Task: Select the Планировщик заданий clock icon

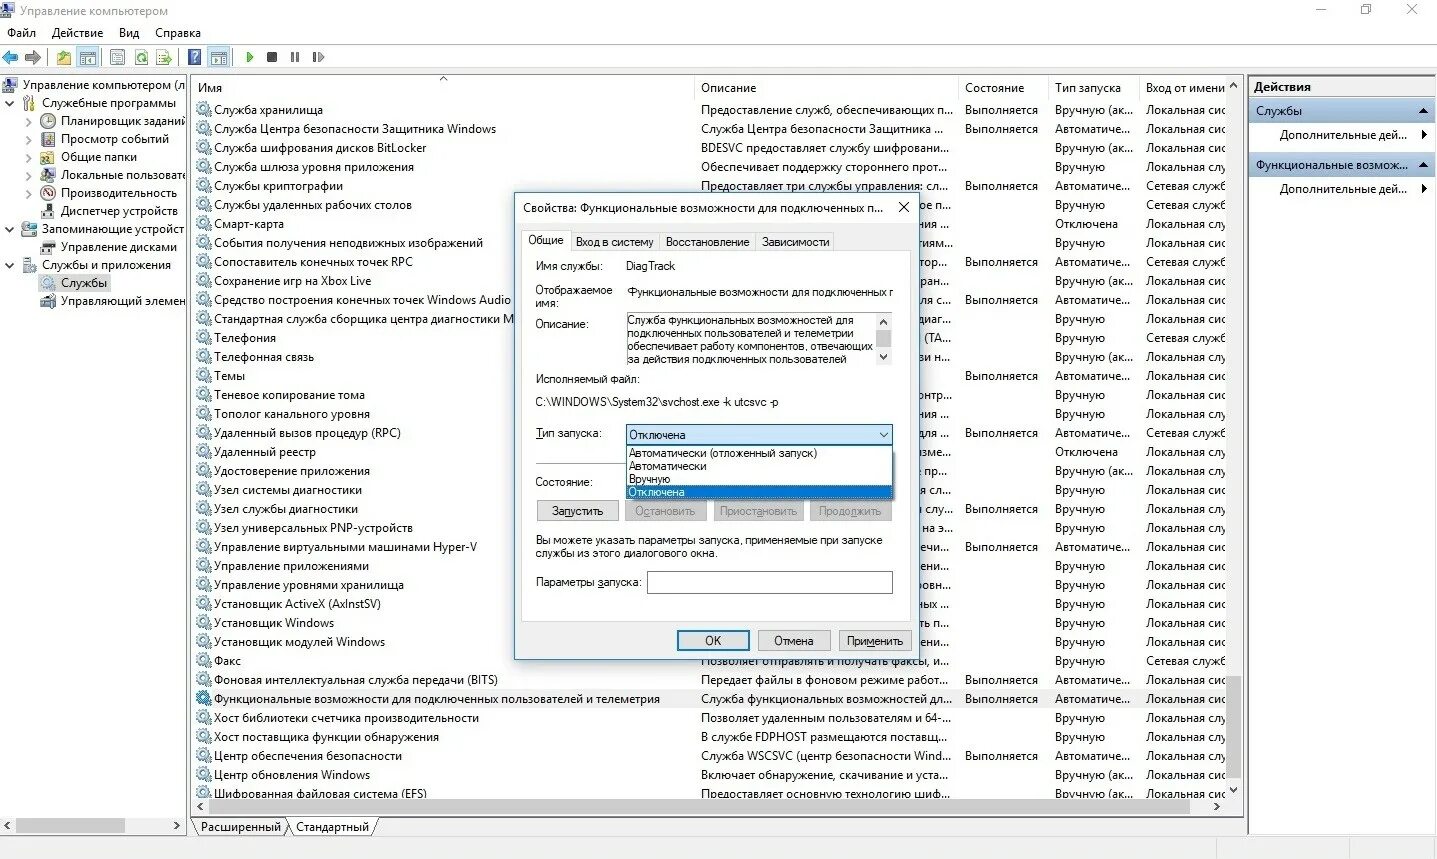Action: pos(47,121)
